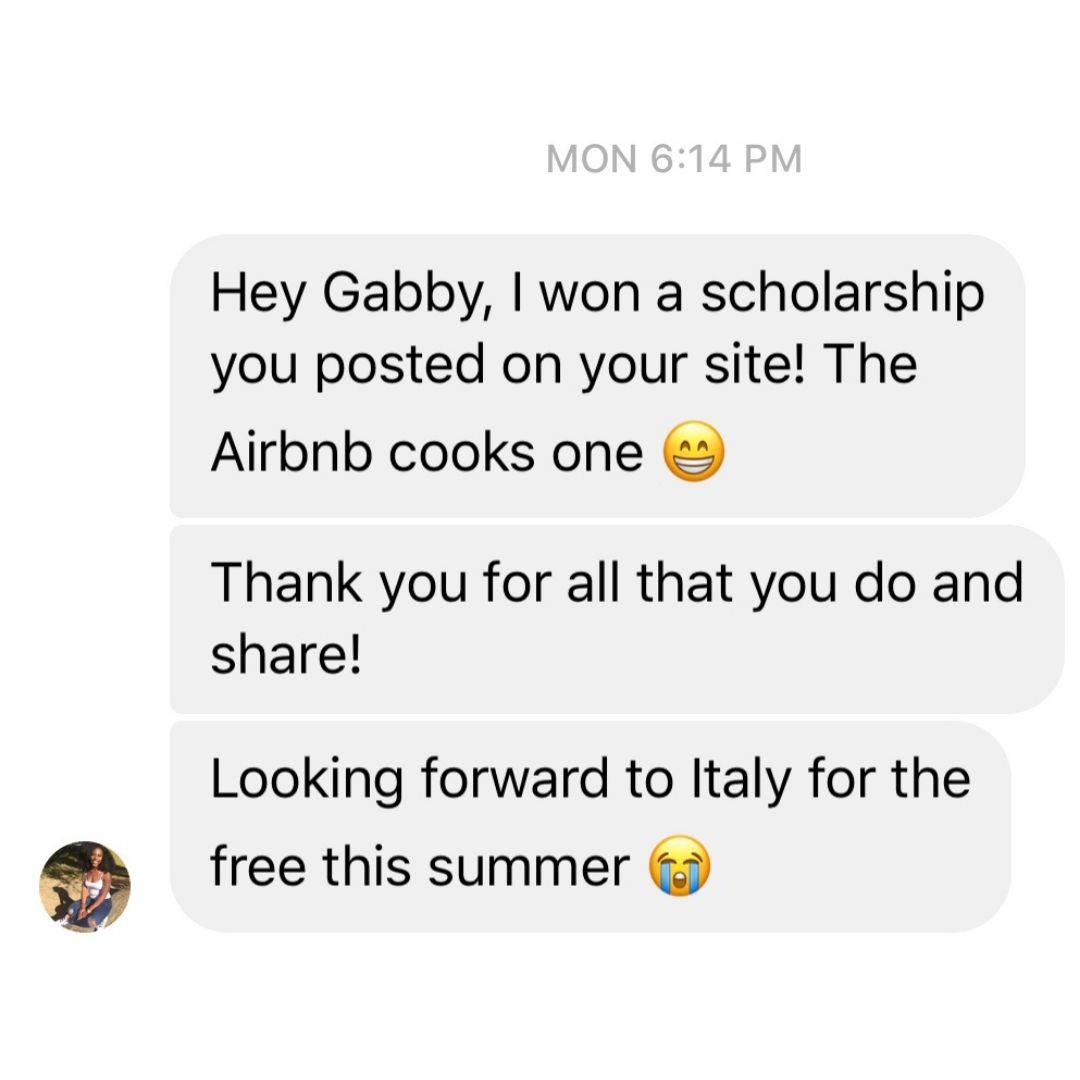Click the word 'free' in last message
1080x1080 pixels.
pos(258,864)
